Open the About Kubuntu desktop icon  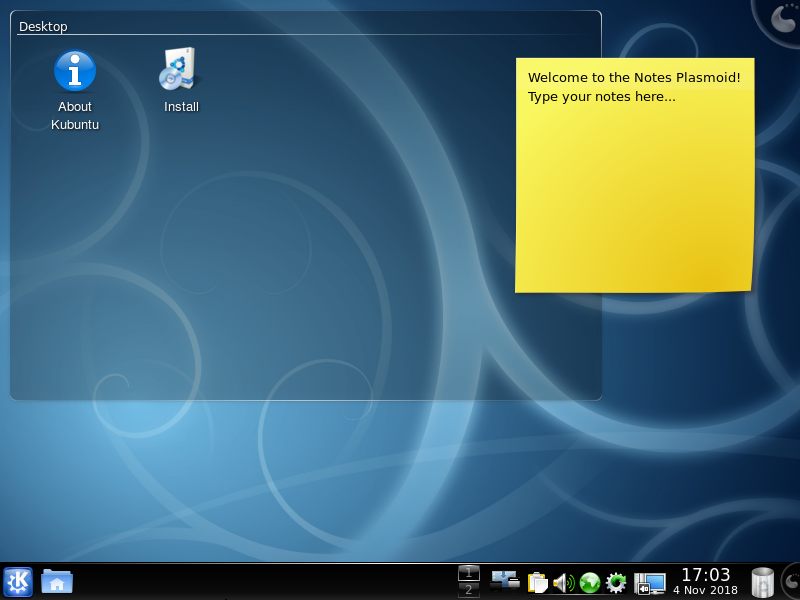pos(75,71)
